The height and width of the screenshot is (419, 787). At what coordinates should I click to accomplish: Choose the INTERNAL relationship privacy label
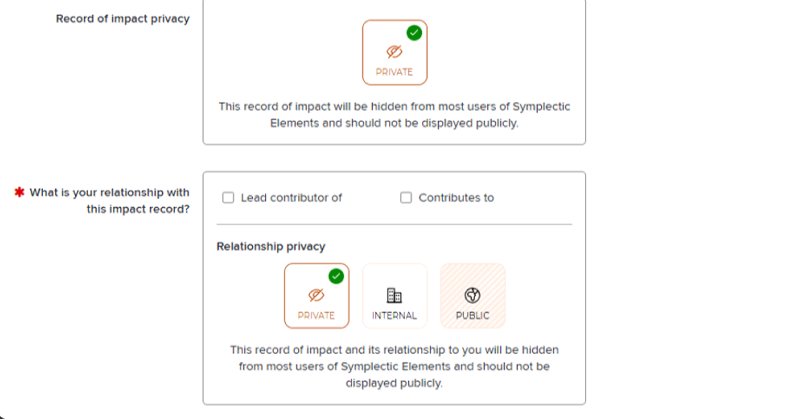click(395, 316)
